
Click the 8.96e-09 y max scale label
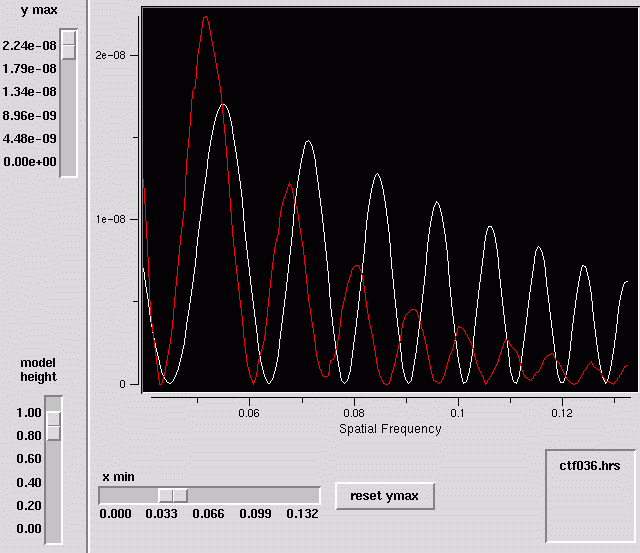(29, 115)
